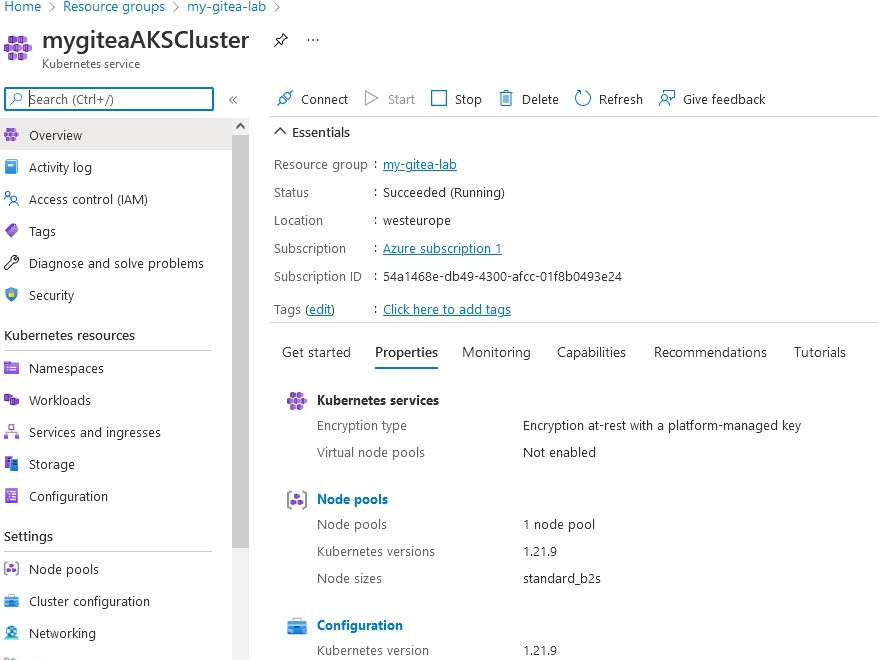Click the Give feedback person icon
This screenshot has height=660, width=878.
pos(667,99)
